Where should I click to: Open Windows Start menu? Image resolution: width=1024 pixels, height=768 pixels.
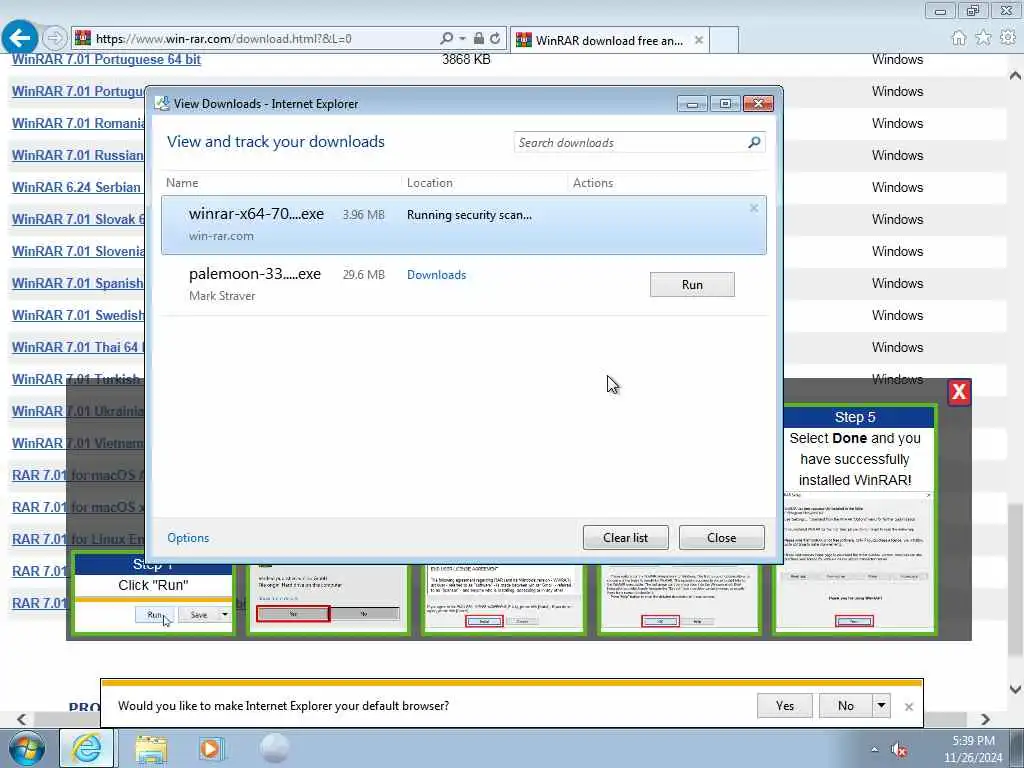pyautogui.click(x=27, y=748)
